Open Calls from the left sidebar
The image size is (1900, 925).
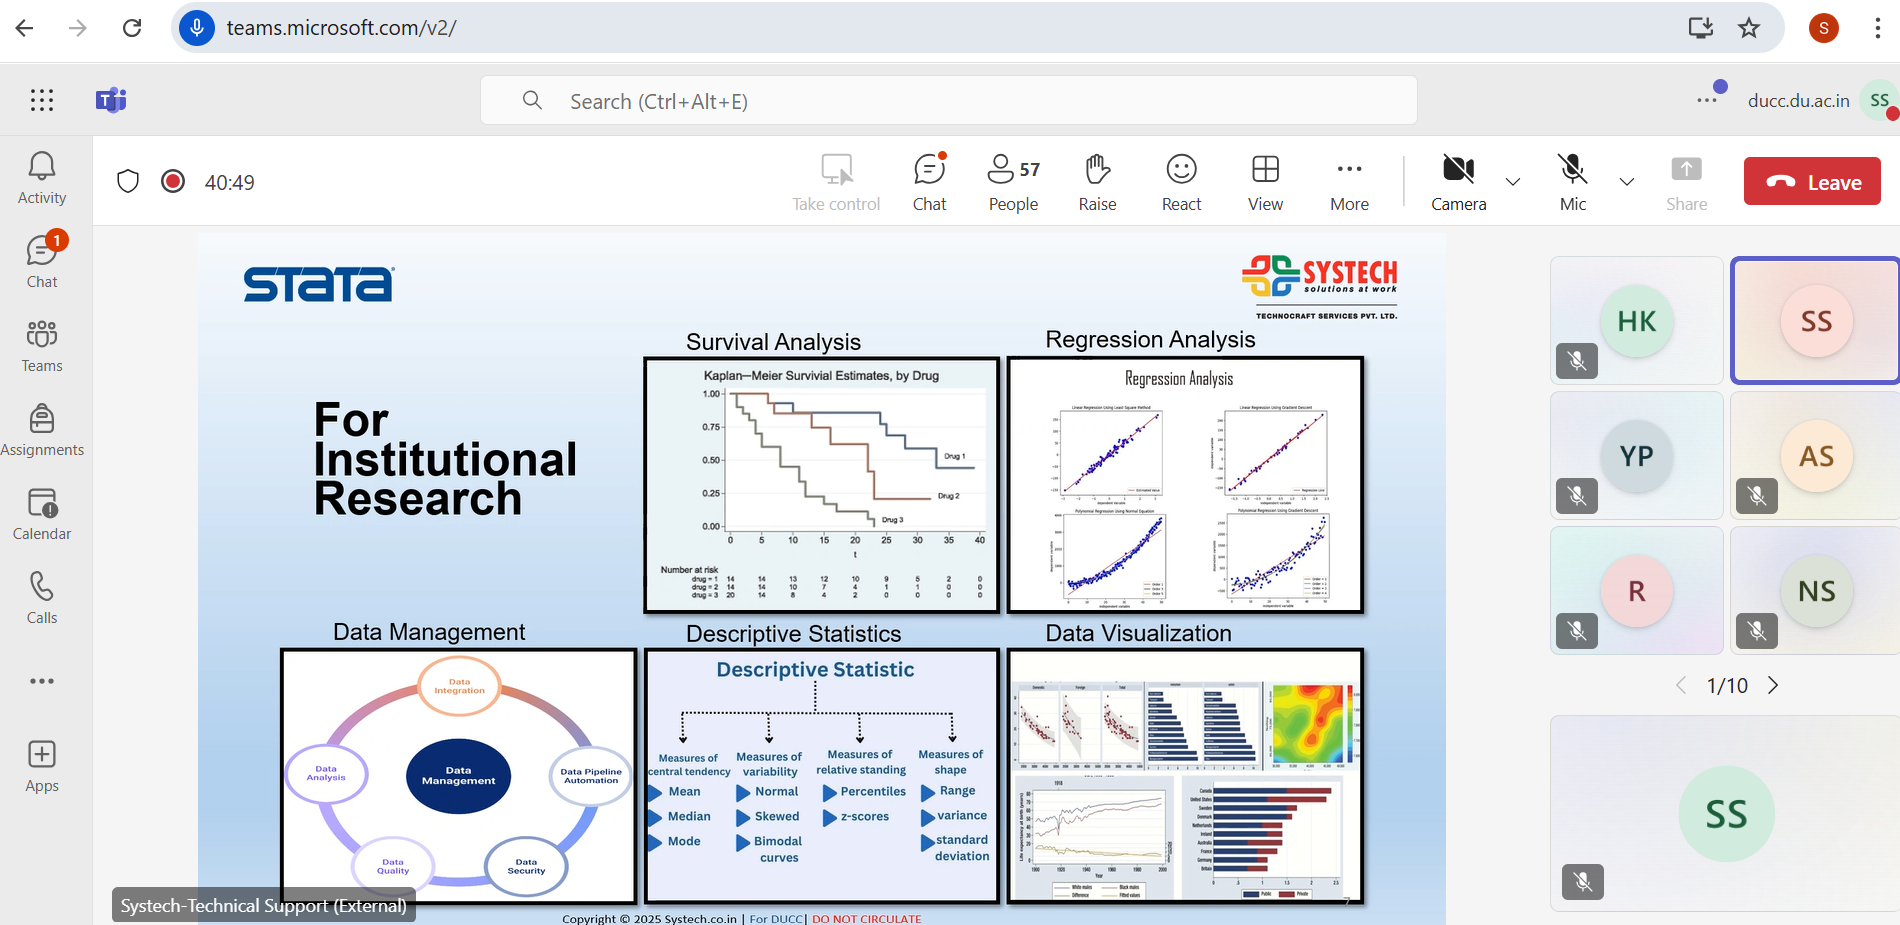[42, 598]
